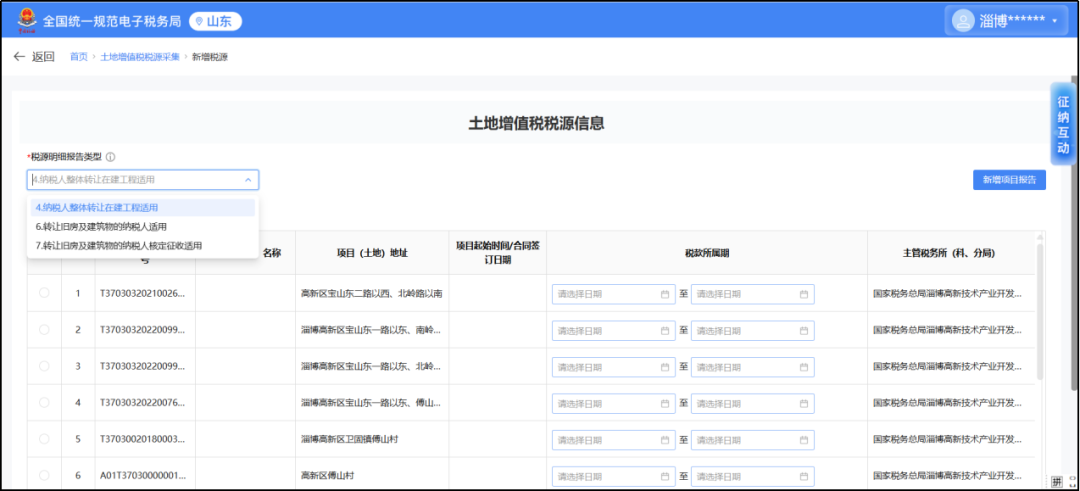Image resolution: width=1080 pixels, height=491 pixels.
Task: Click calendar icon in row 1 start date
Action: (665, 294)
